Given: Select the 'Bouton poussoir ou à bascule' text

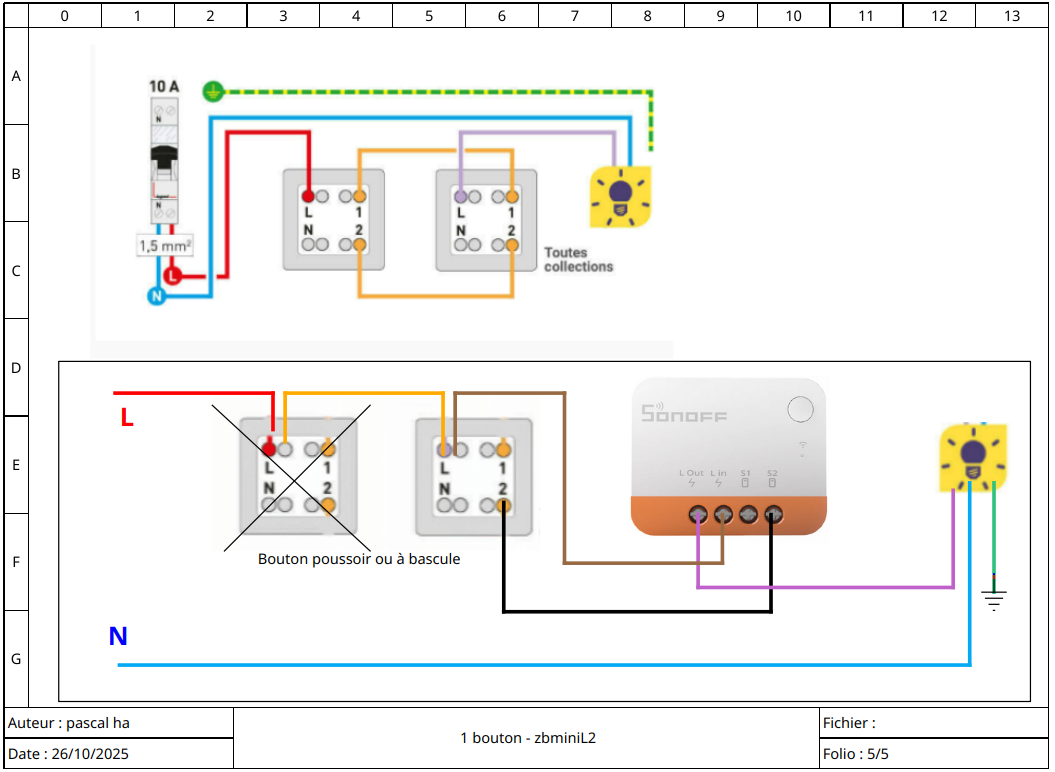Looking at the screenshot, I should pyautogui.click(x=359, y=559).
